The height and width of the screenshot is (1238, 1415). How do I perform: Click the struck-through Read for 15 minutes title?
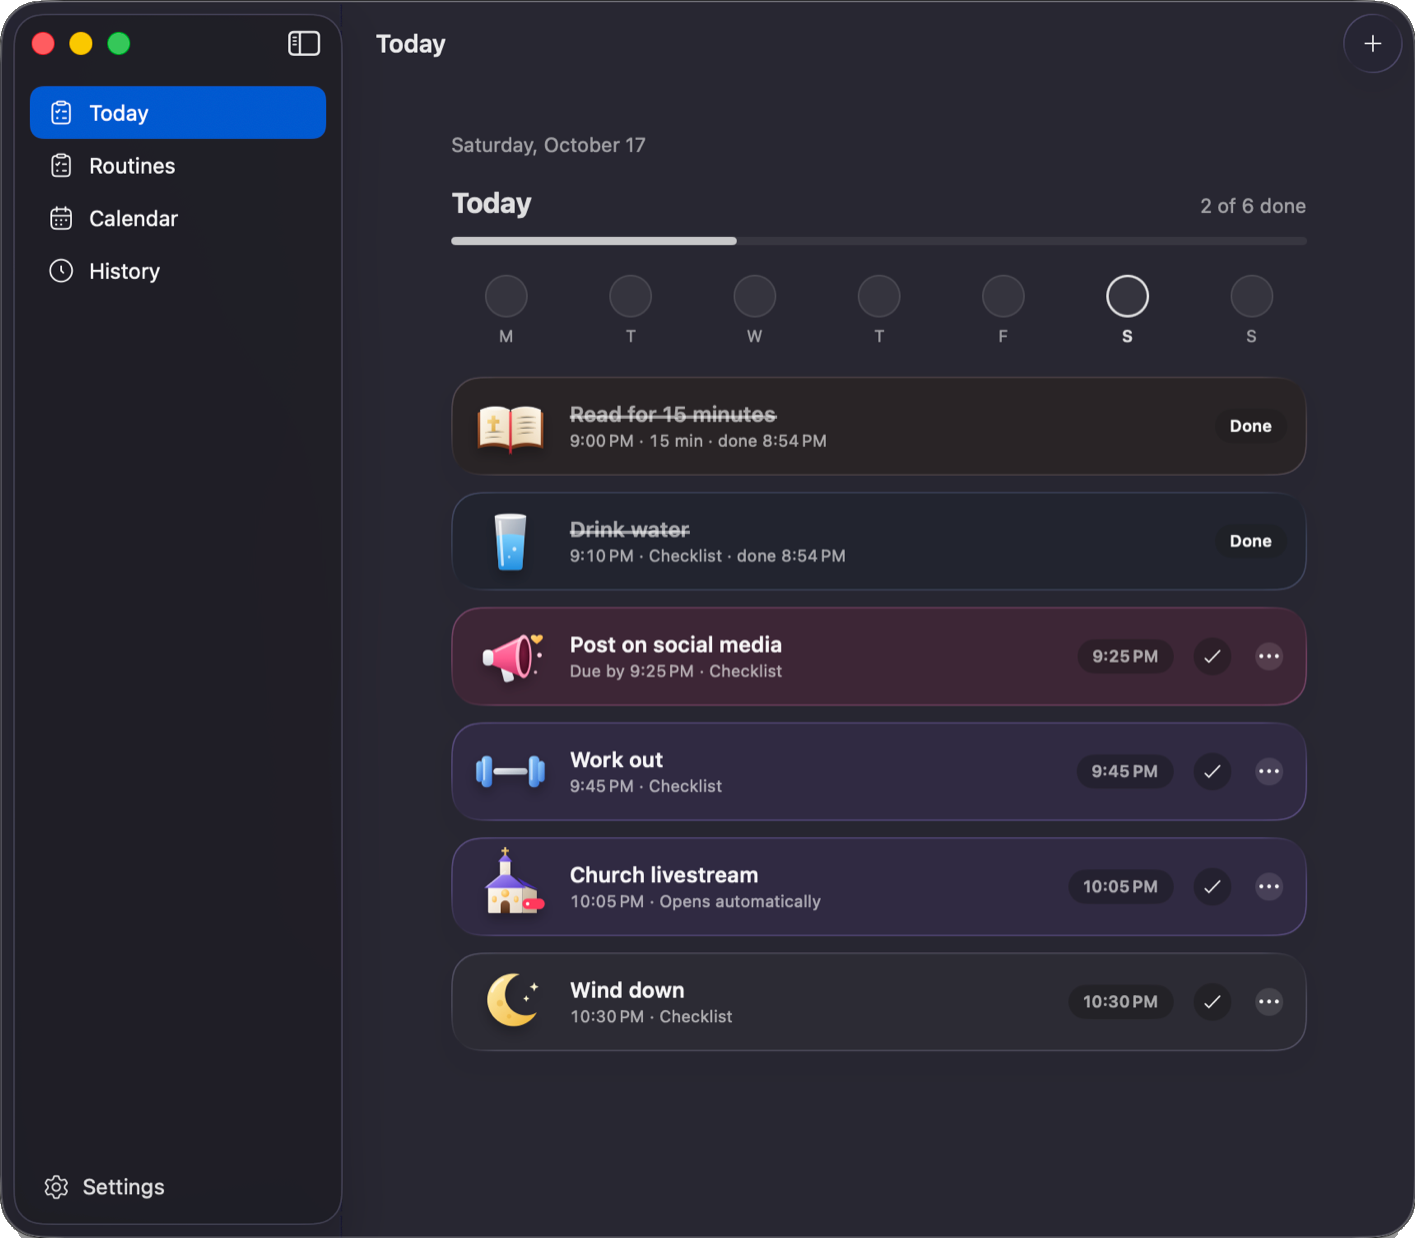click(673, 415)
